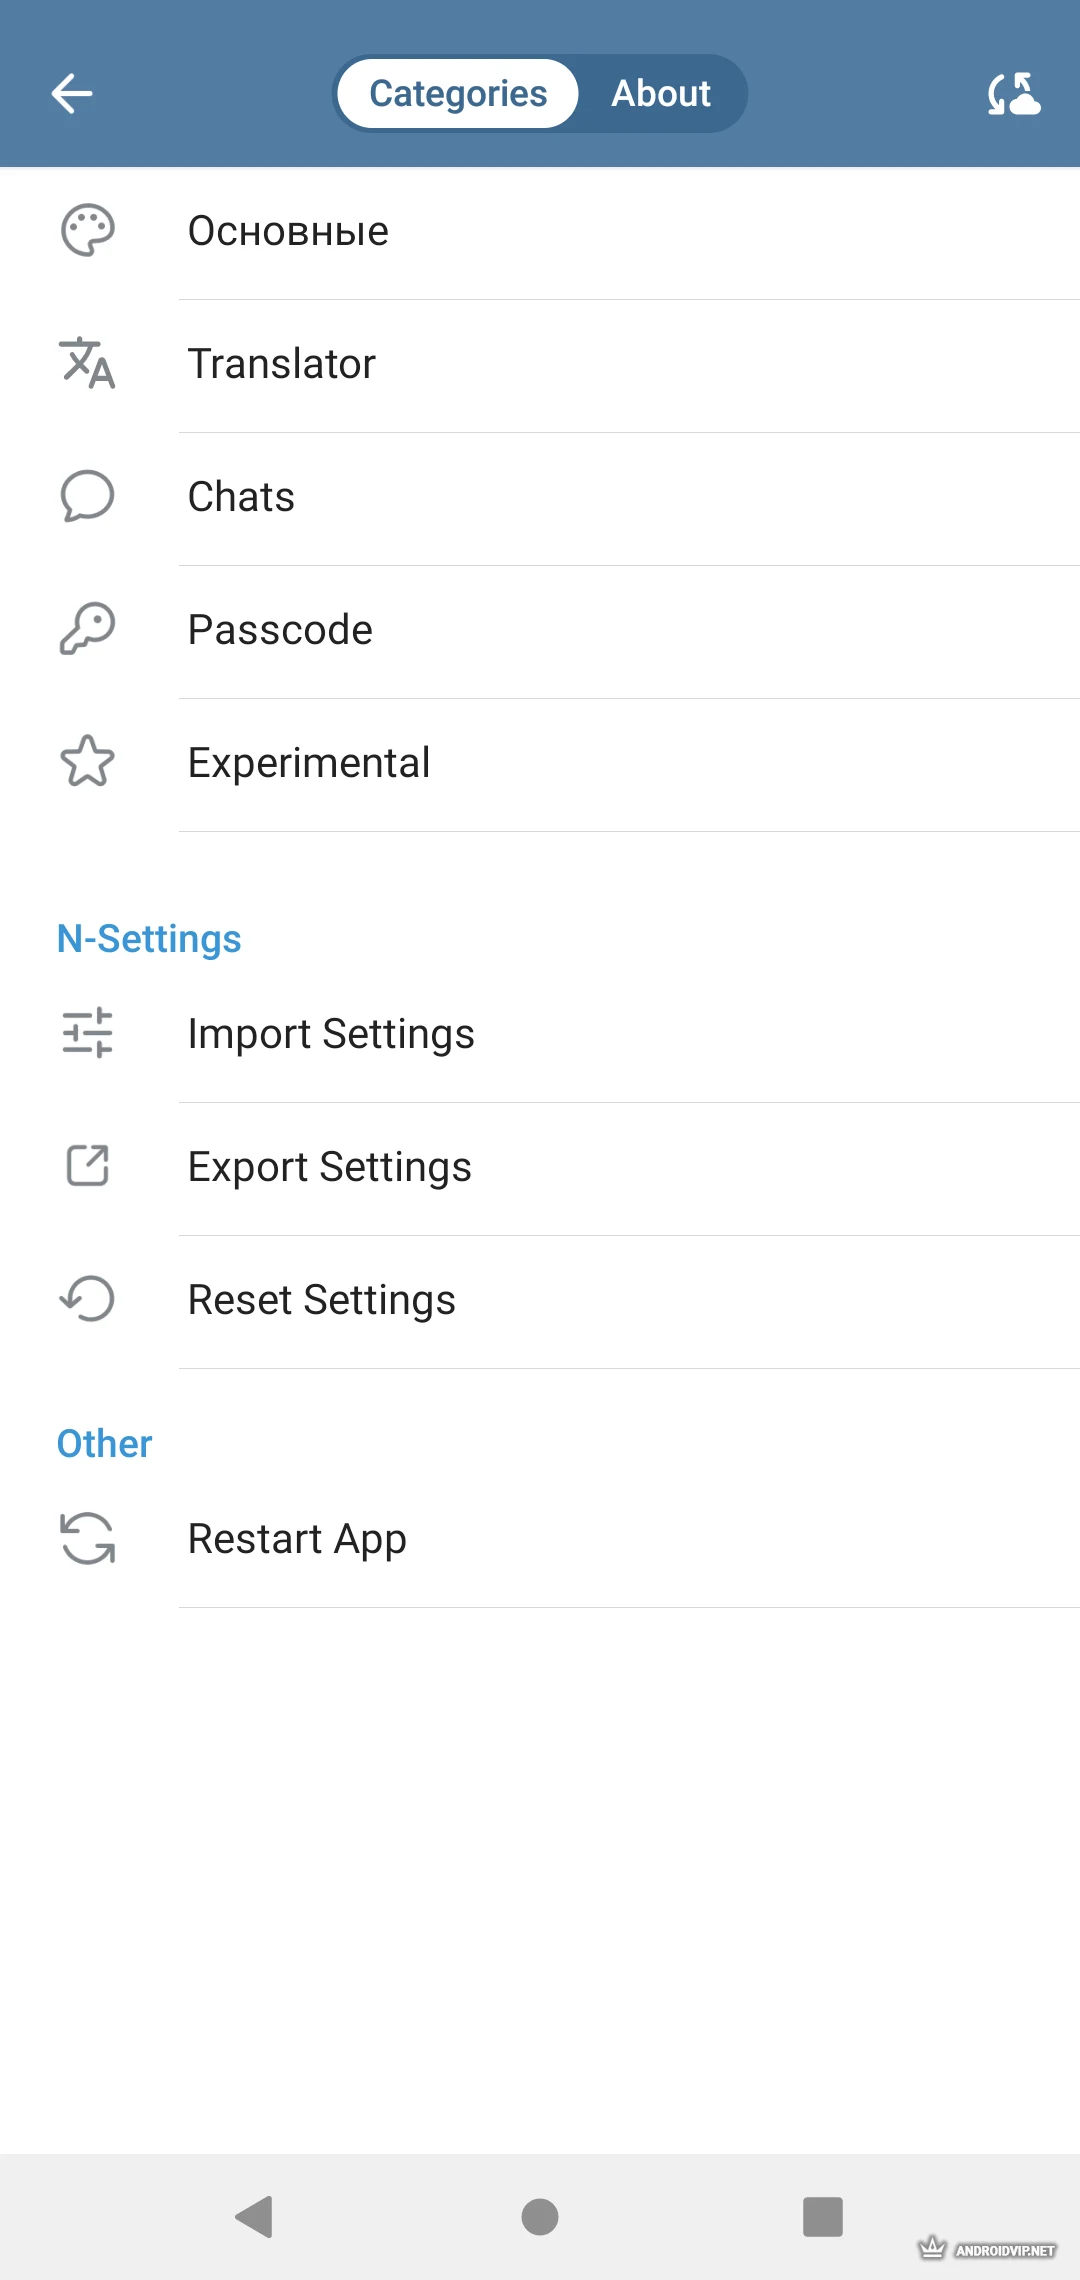Tap the key icon for Passcode
Viewport: 1080px width, 2280px height.
[x=88, y=630]
